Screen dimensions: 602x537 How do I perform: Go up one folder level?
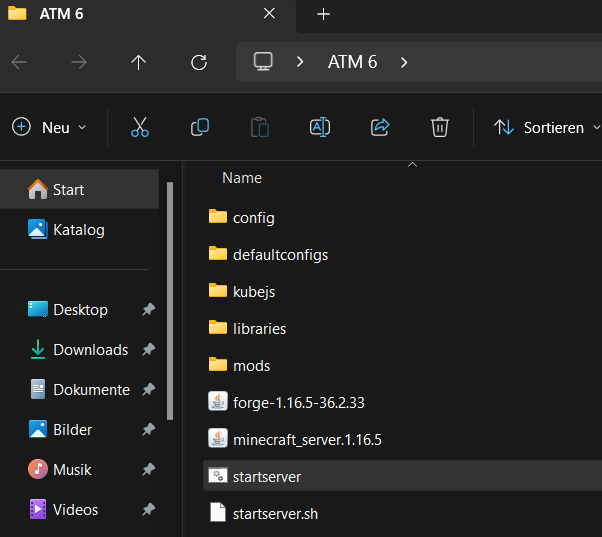139,62
